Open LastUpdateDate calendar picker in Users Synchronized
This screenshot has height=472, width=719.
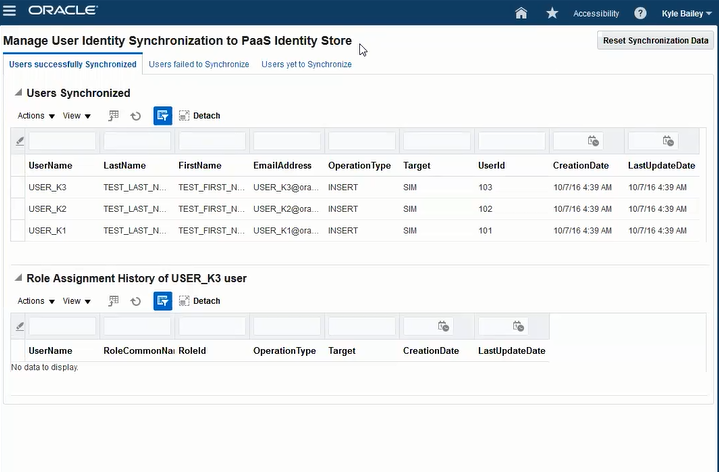pos(668,141)
